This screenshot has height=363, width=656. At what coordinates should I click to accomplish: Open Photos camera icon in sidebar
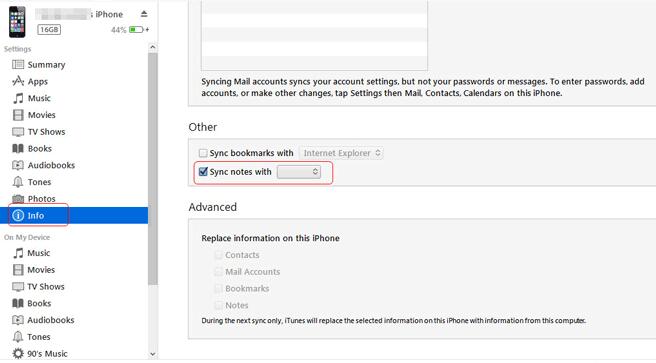18,199
